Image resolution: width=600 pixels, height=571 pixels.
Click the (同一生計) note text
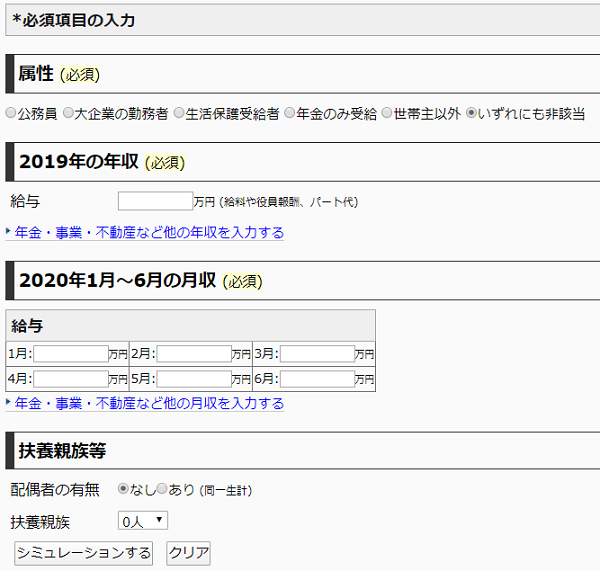coord(226,491)
